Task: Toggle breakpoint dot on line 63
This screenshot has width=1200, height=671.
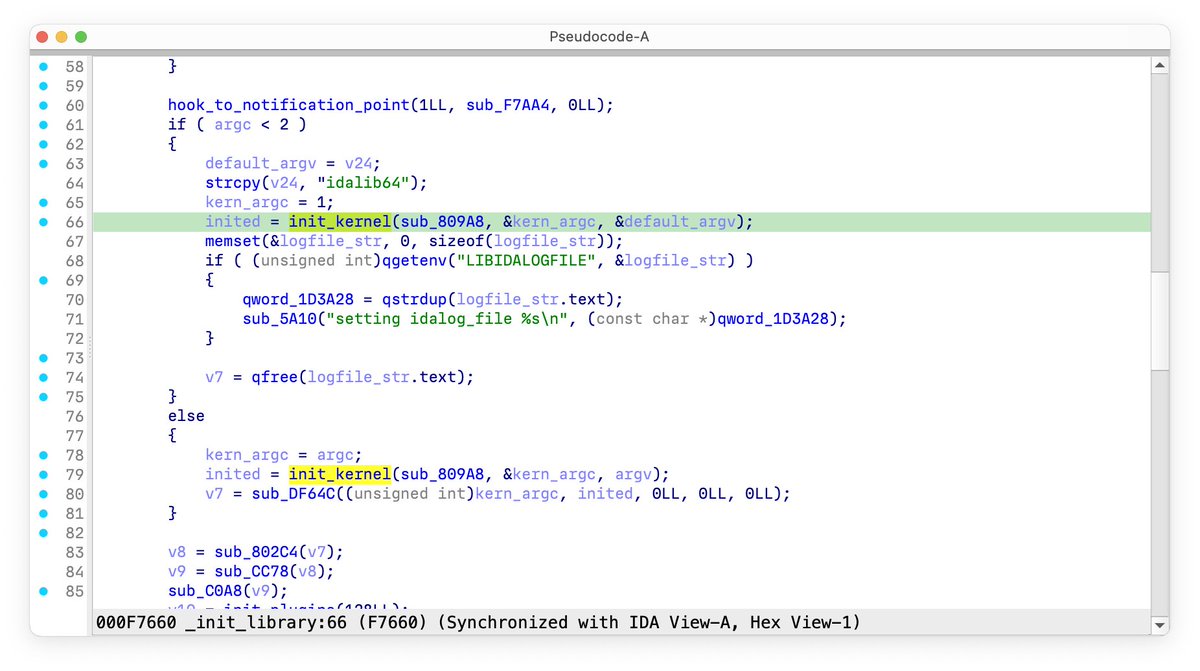Action: 43,164
